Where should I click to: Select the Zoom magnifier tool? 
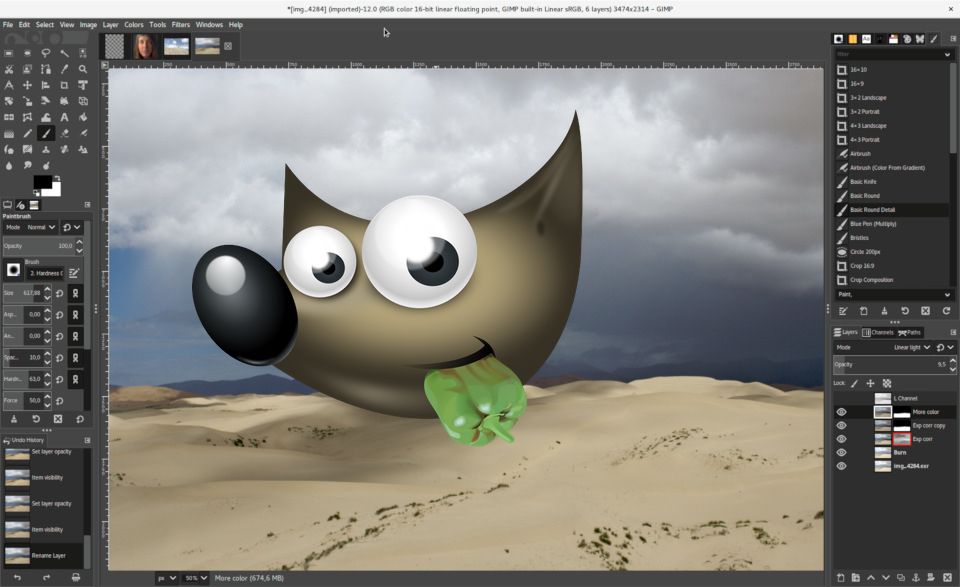point(83,69)
